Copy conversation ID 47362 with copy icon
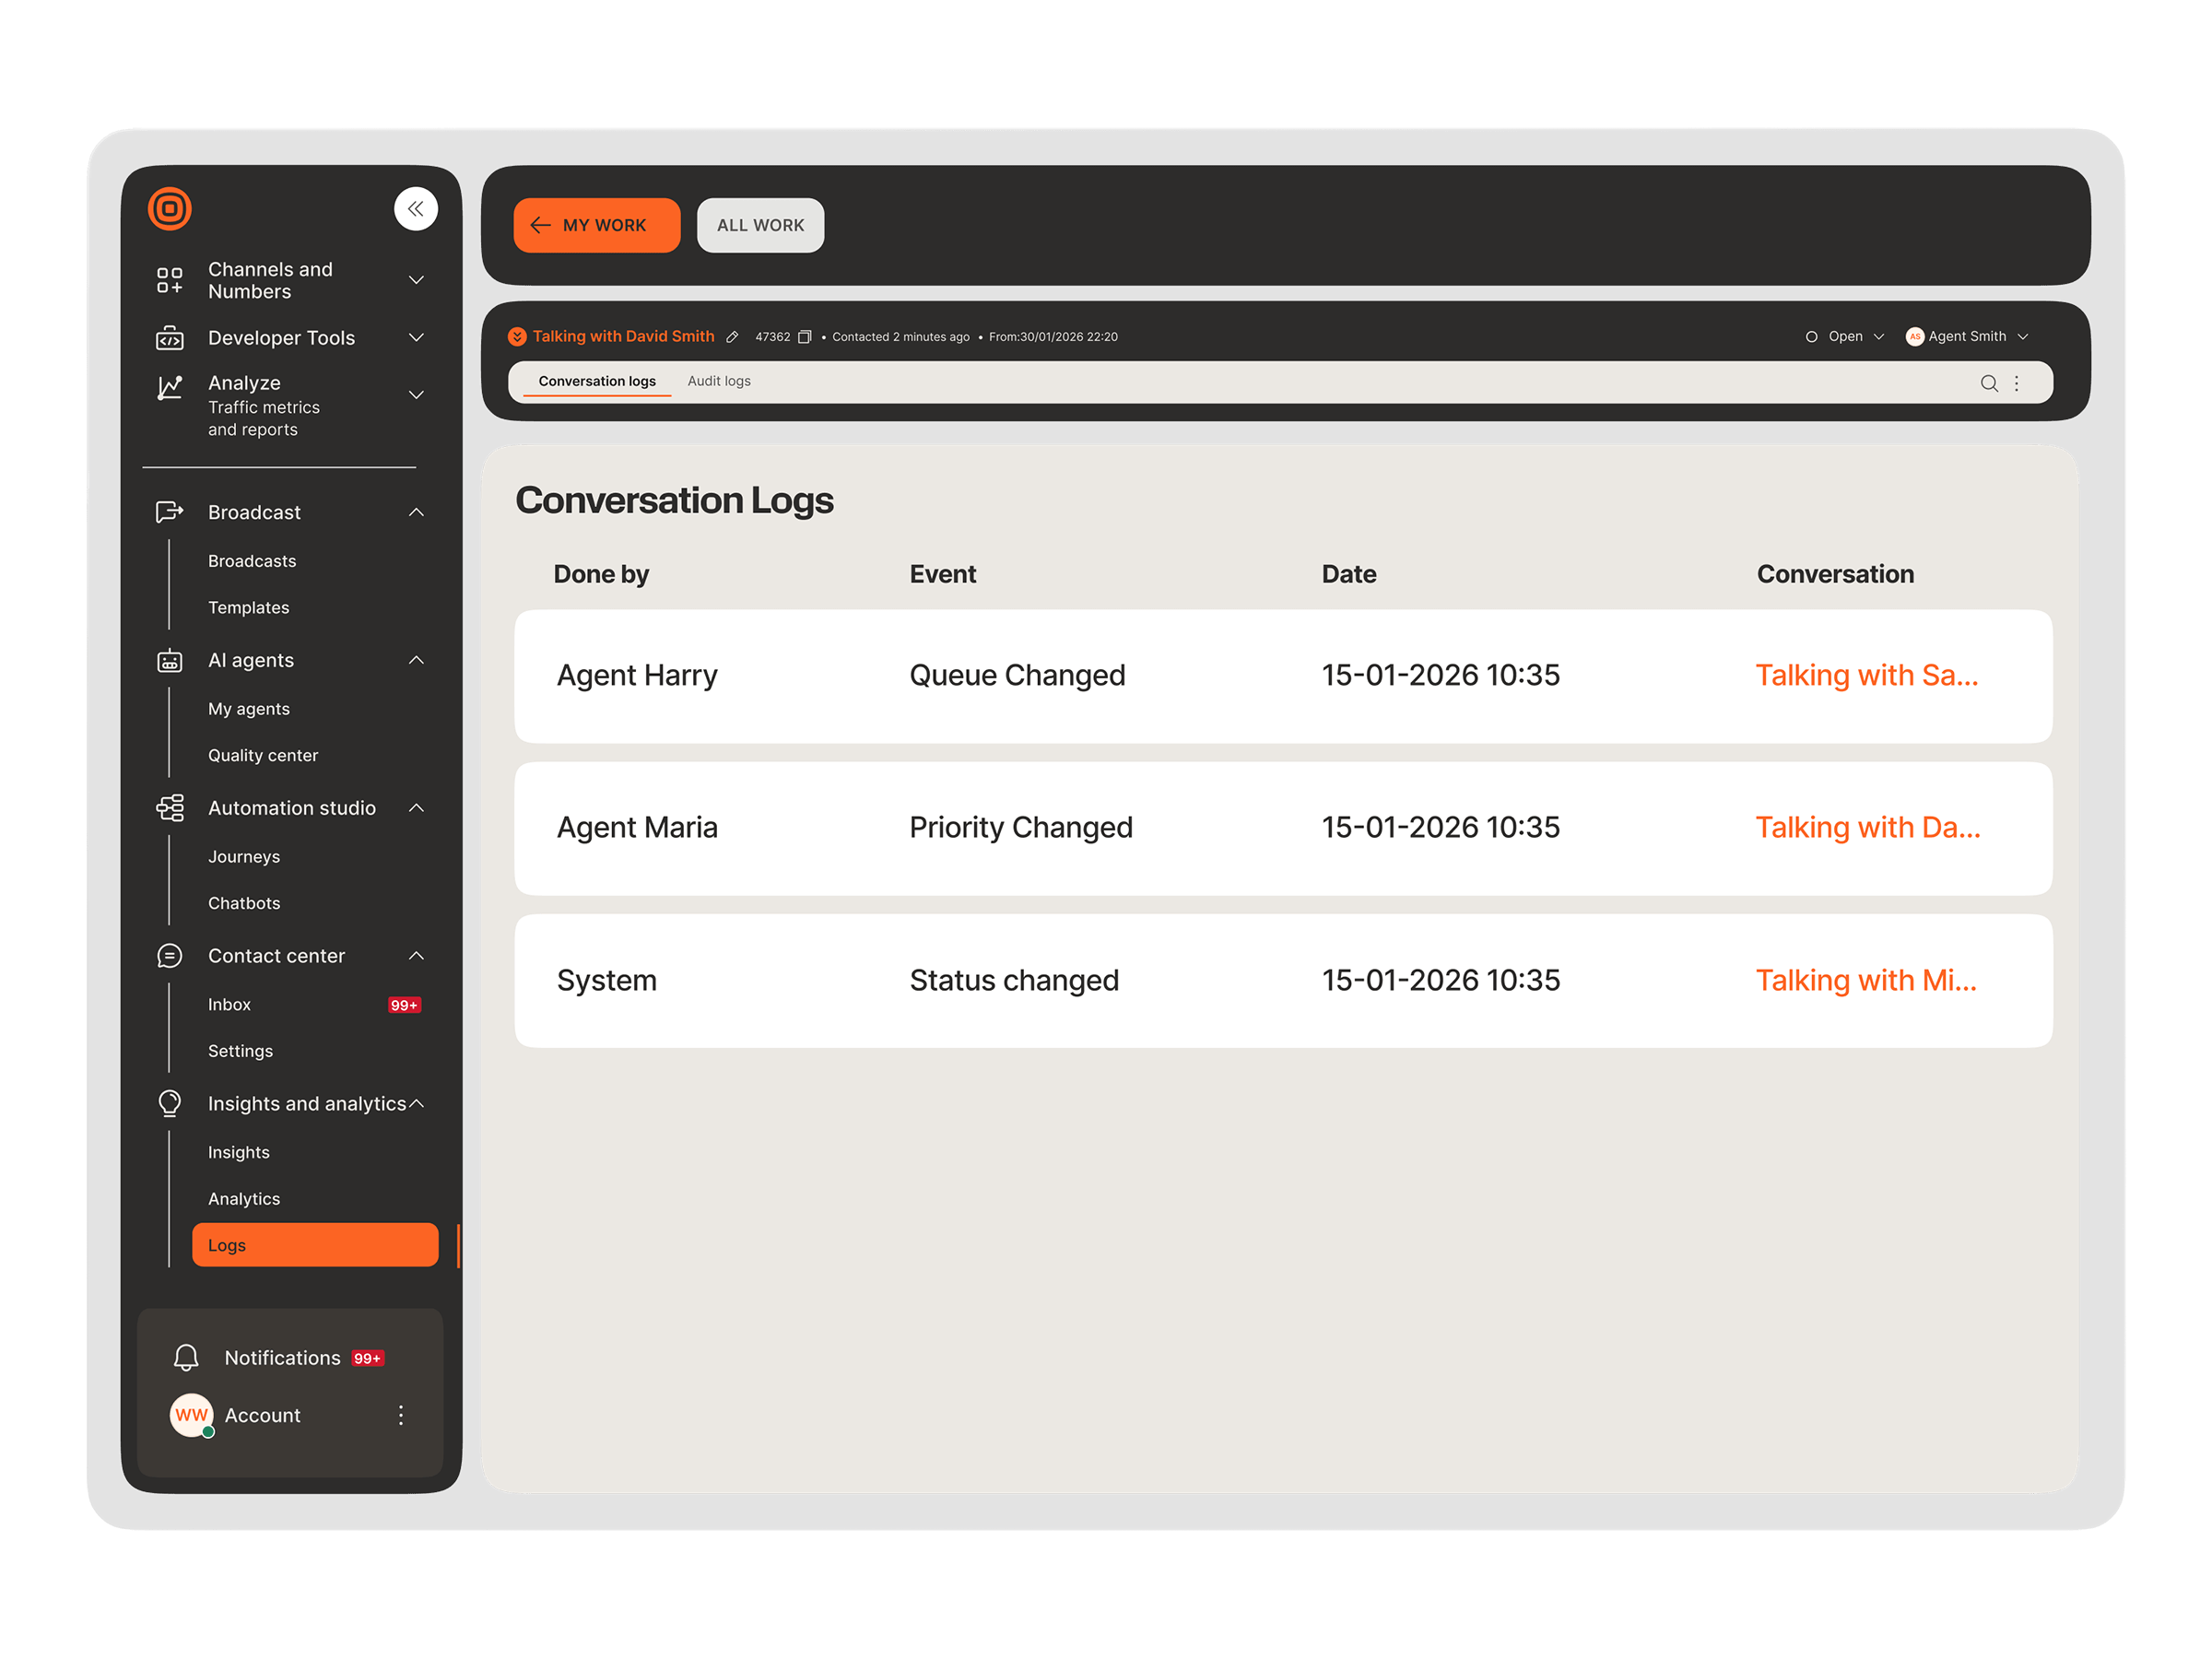This screenshot has height=1659, width=2212. [x=804, y=337]
